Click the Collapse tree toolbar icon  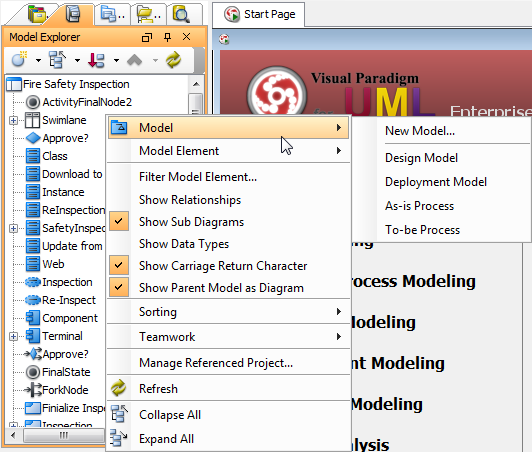click(58, 59)
